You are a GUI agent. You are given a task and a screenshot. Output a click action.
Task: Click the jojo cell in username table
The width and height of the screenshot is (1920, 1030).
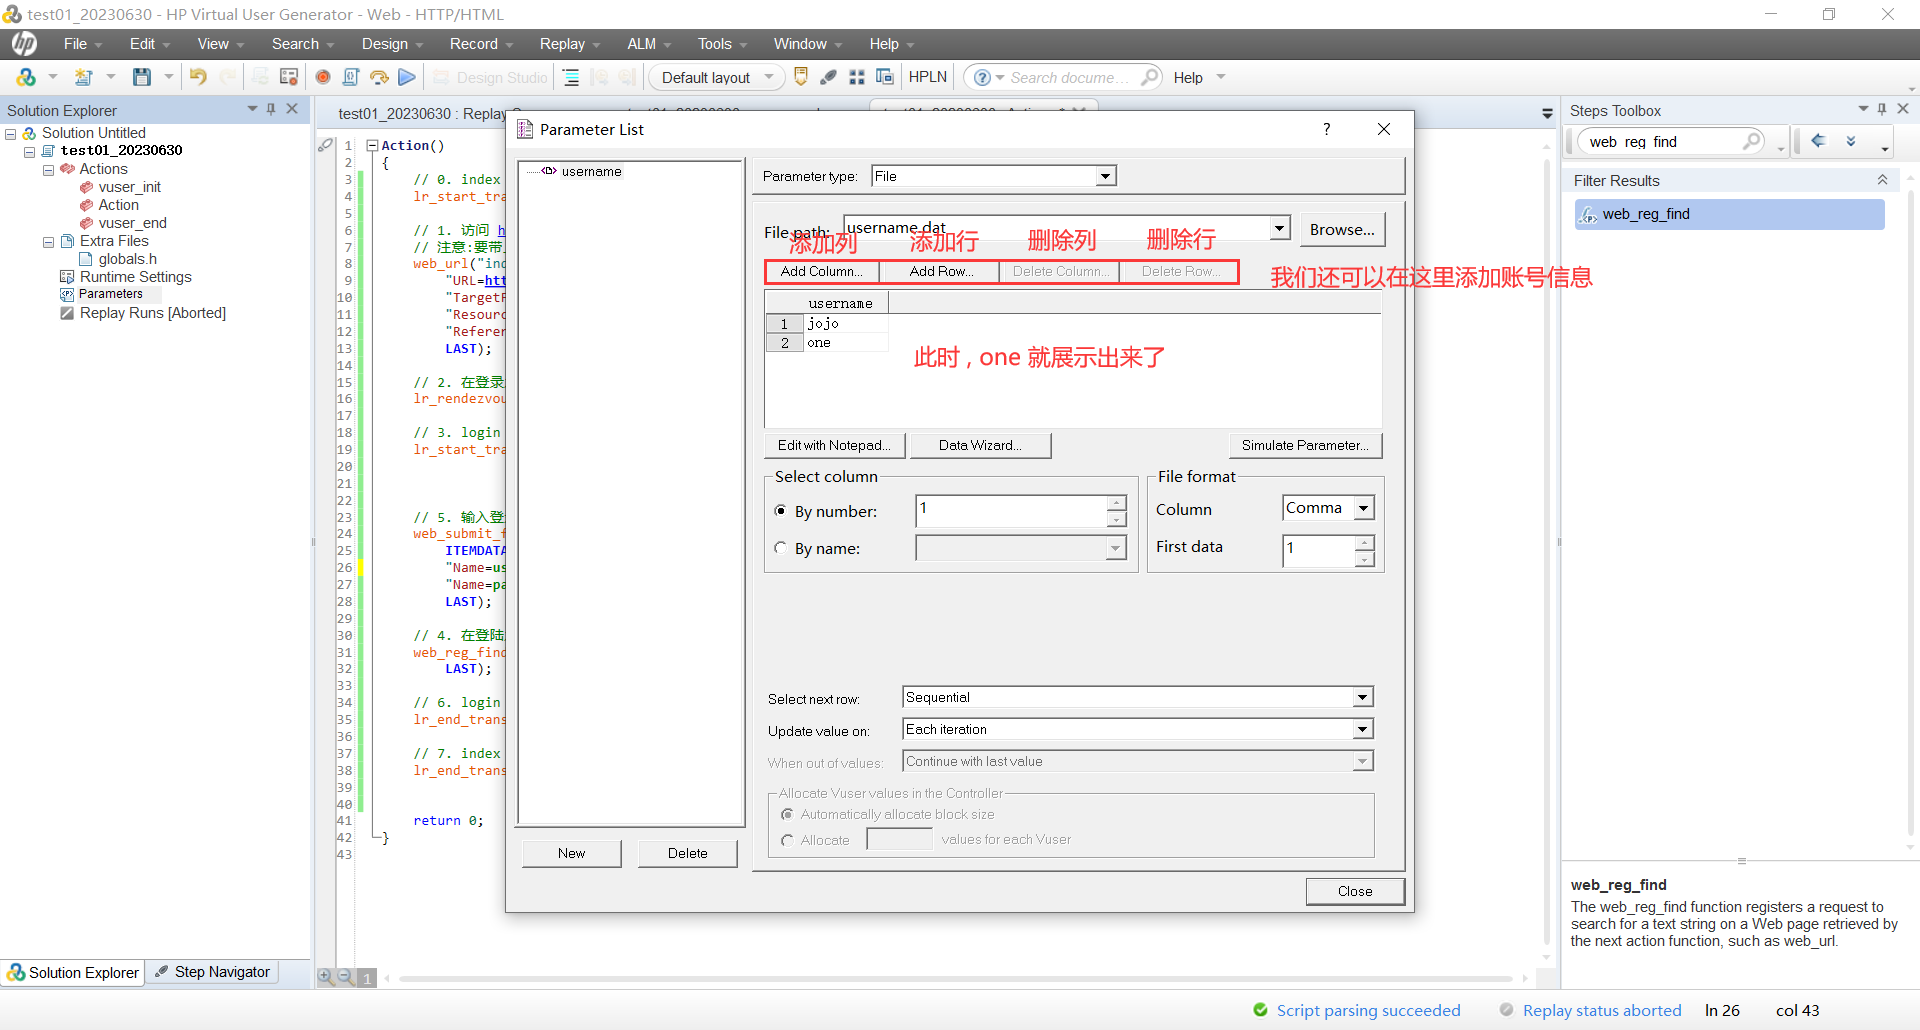pyautogui.click(x=846, y=323)
